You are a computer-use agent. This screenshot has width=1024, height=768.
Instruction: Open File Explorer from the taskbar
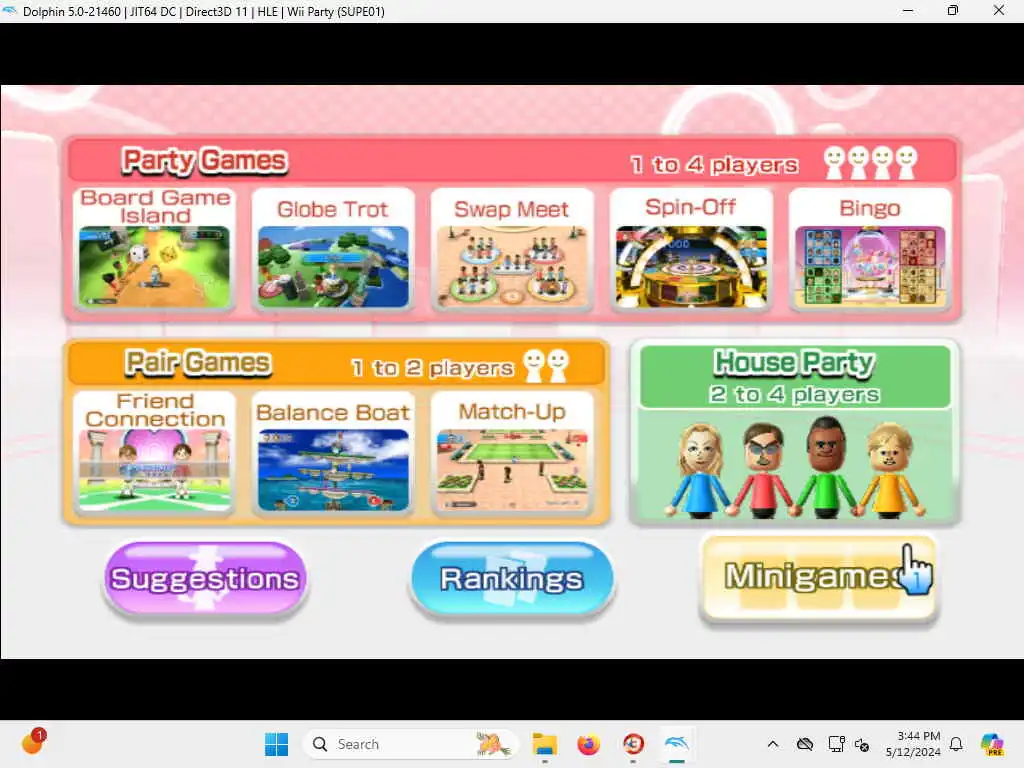(x=545, y=744)
